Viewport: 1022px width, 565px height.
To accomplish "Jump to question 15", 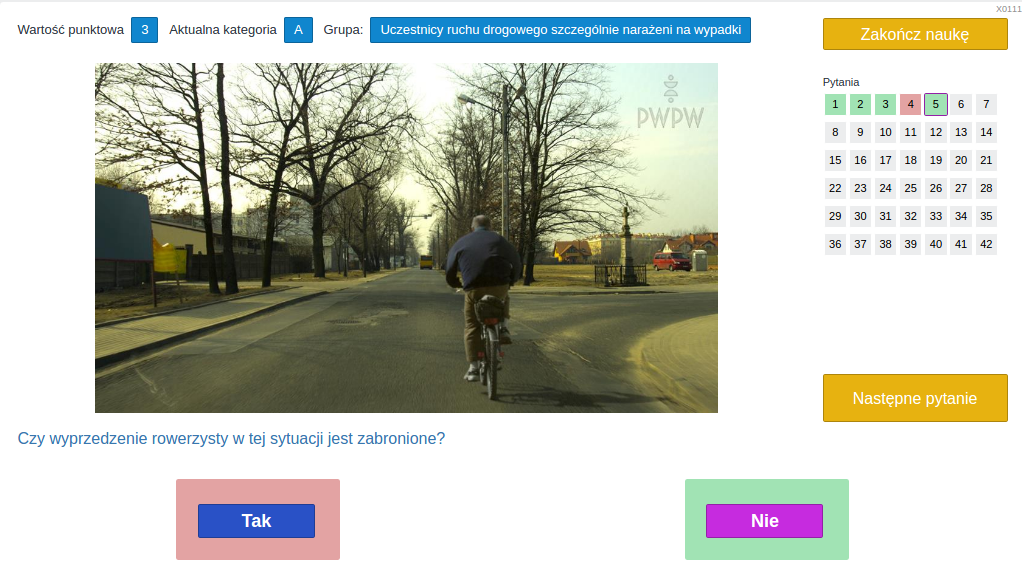I will [x=835, y=160].
